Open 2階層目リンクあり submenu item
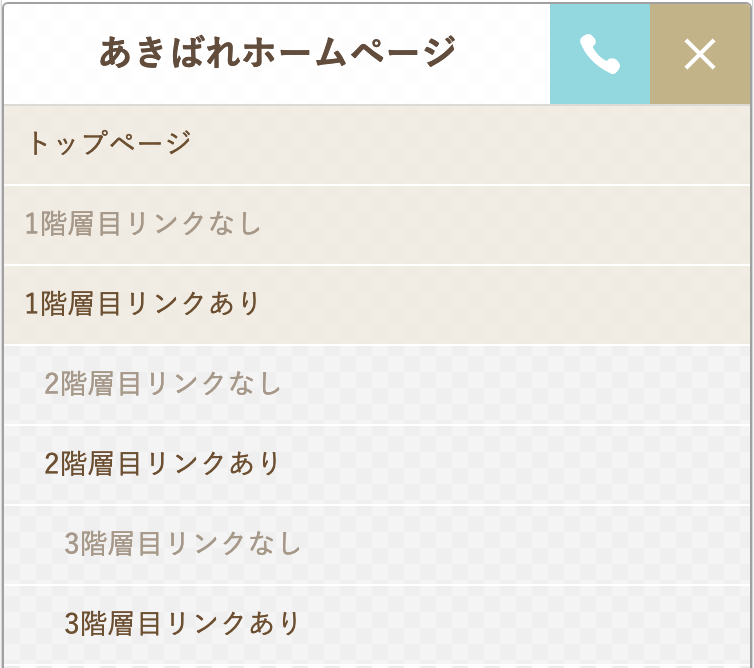The width and height of the screenshot is (754, 668). tap(377, 465)
